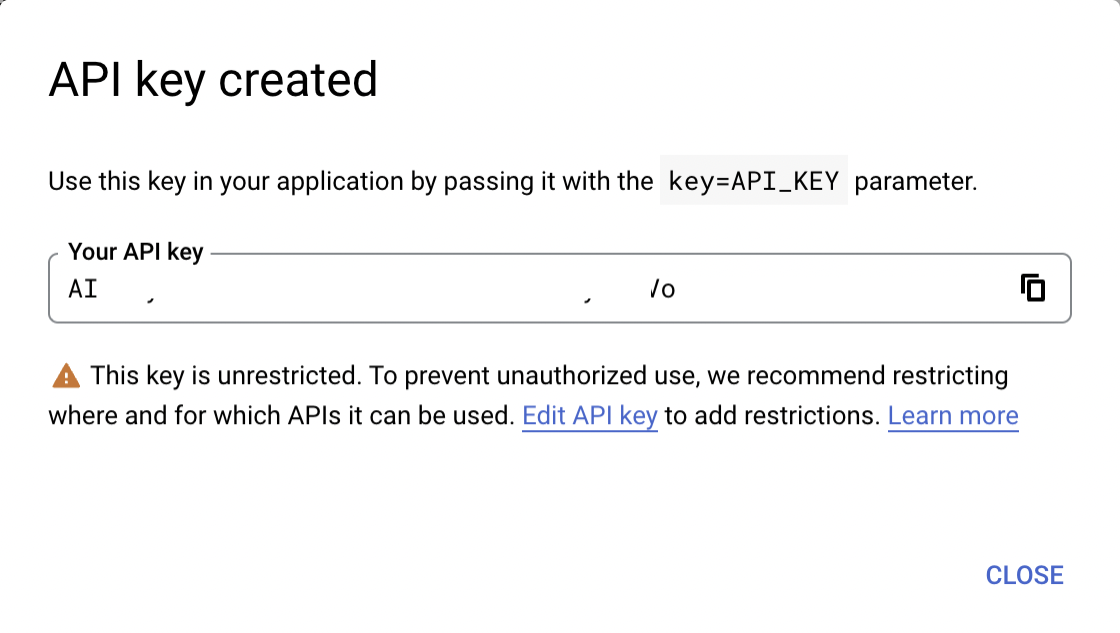Click the "This key is unrestricted" warning text
1120x633 pixels.
click(x=224, y=376)
